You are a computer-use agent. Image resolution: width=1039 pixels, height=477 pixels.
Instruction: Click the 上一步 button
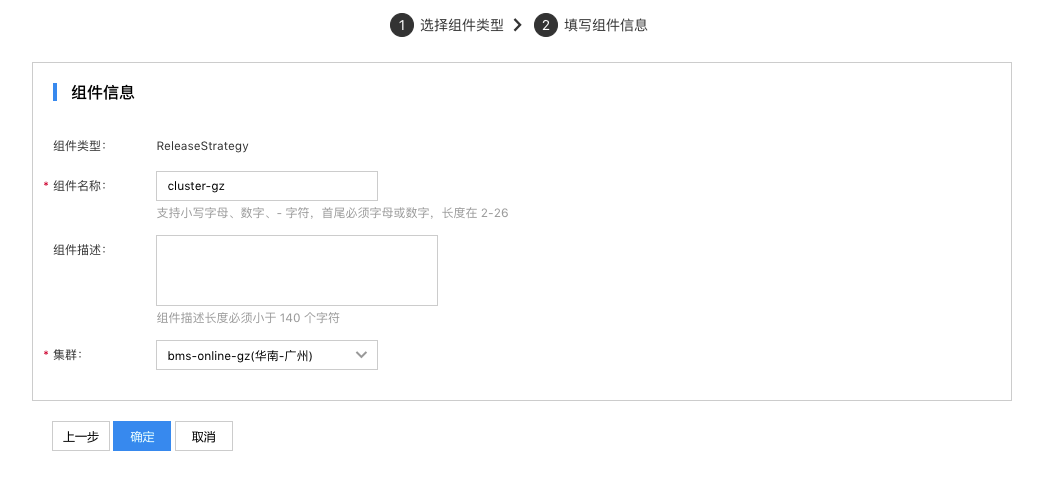(81, 436)
